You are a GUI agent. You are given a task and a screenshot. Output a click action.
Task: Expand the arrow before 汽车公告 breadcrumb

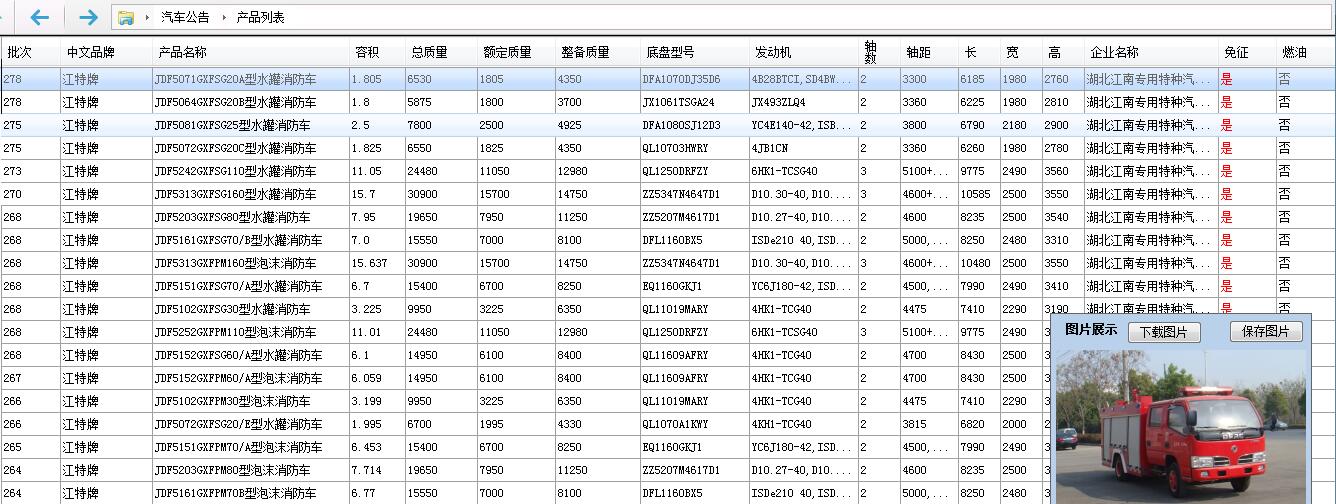[148, 18]
